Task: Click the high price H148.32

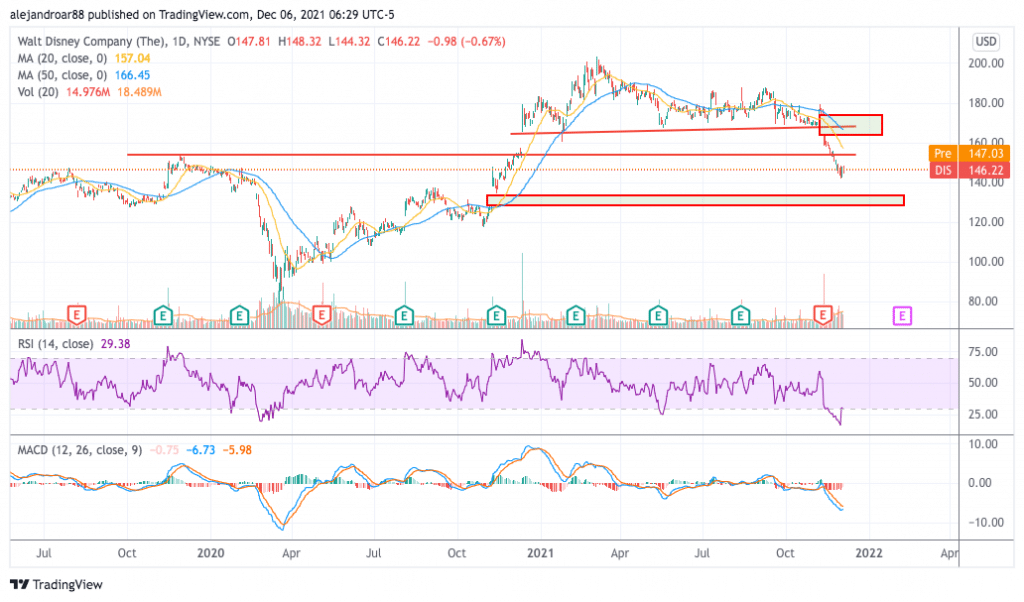Action: [x=300, y=41]
